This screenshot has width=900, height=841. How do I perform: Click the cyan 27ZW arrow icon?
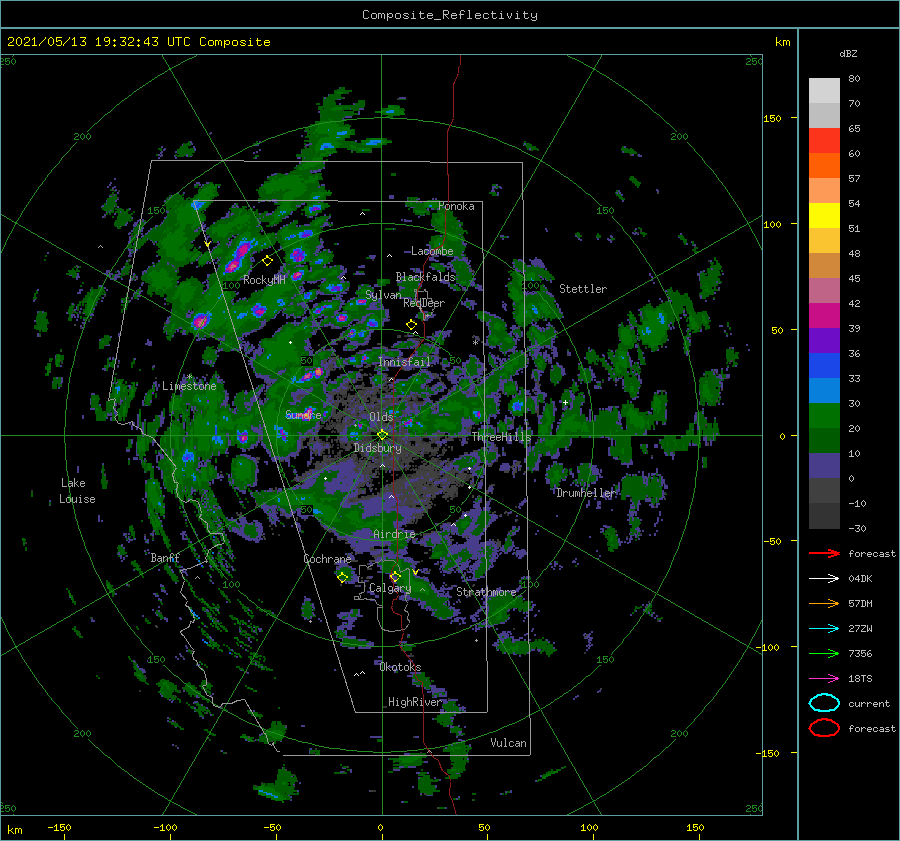tap(824, 629)
